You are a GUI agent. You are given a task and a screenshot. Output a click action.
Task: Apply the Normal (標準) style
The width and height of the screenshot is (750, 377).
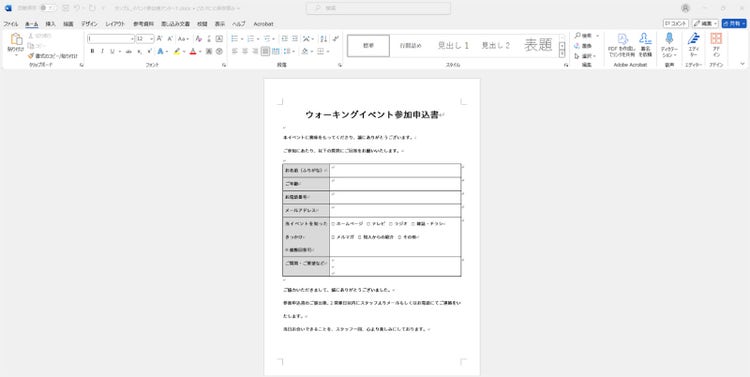coord(368,45)
